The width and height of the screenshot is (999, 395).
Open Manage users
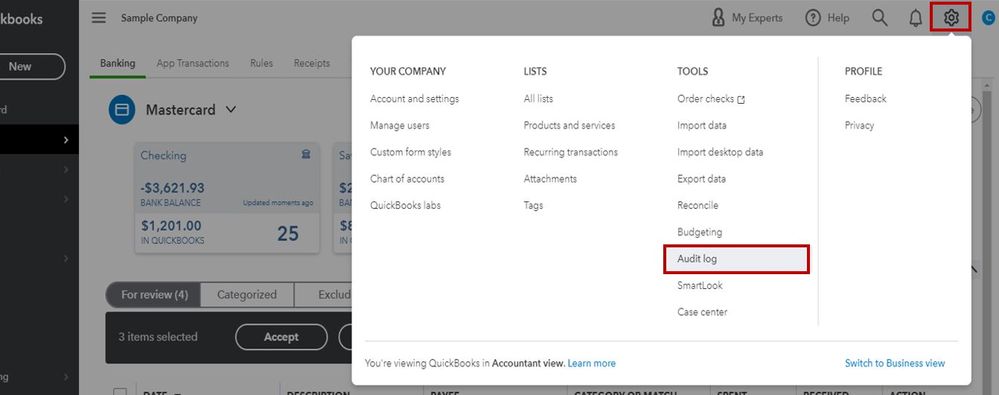tap(399, 126)
